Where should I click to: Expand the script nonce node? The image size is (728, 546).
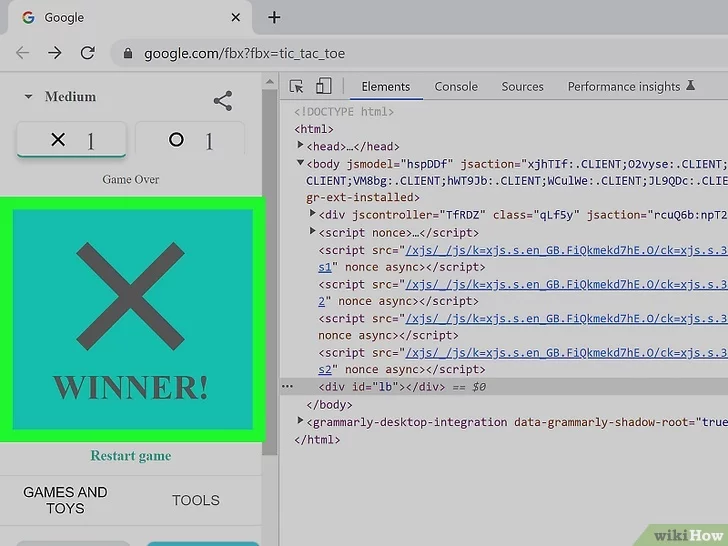pos(312,231)
